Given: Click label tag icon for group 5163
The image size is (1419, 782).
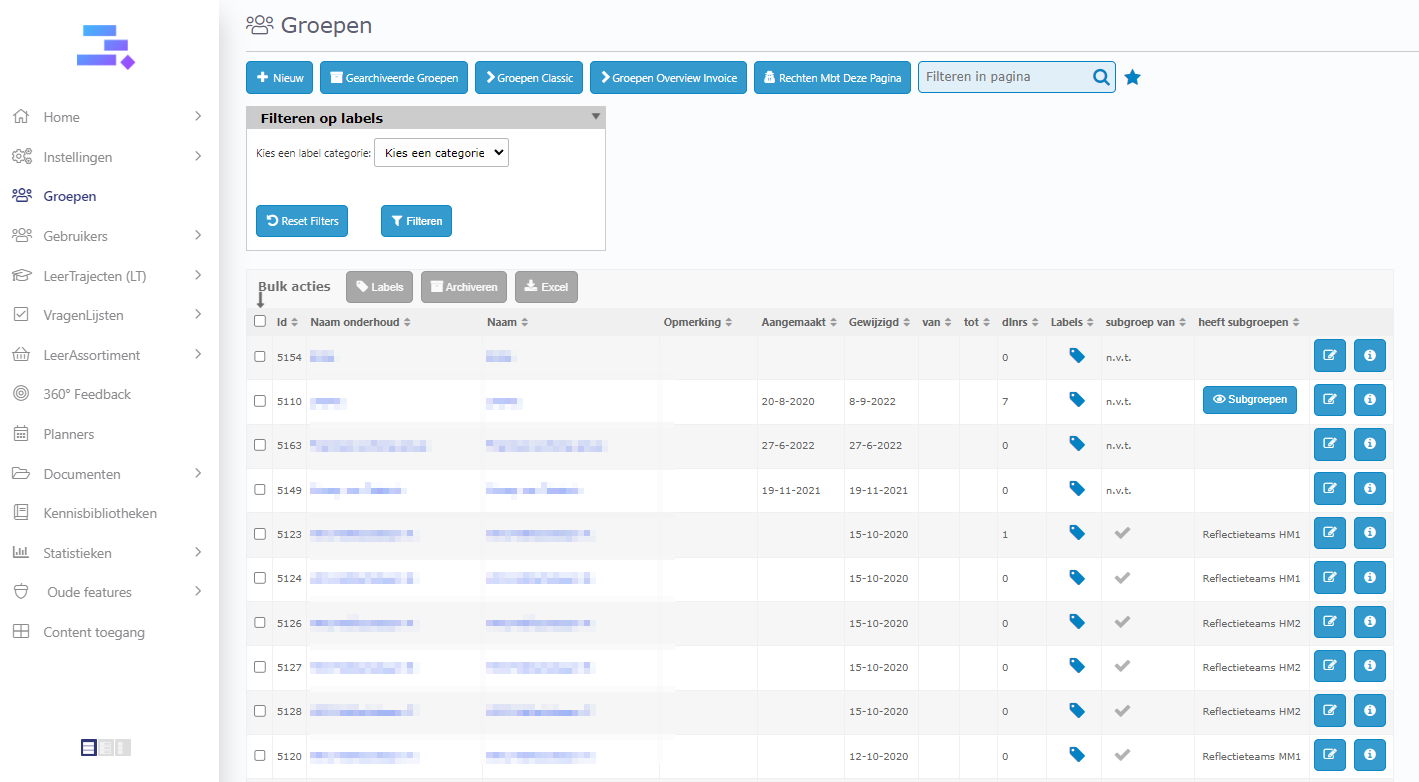Looking at the screenshot, I should tap(1077, 444).
